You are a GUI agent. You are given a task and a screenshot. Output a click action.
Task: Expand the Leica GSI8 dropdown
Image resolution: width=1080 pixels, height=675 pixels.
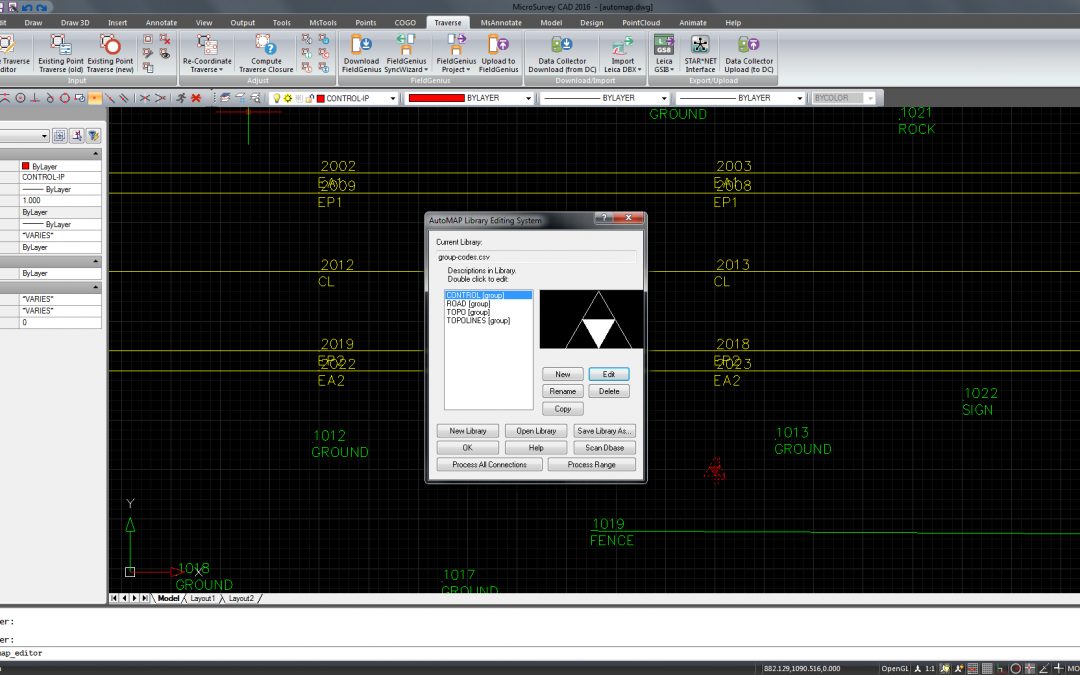[663, 70]
